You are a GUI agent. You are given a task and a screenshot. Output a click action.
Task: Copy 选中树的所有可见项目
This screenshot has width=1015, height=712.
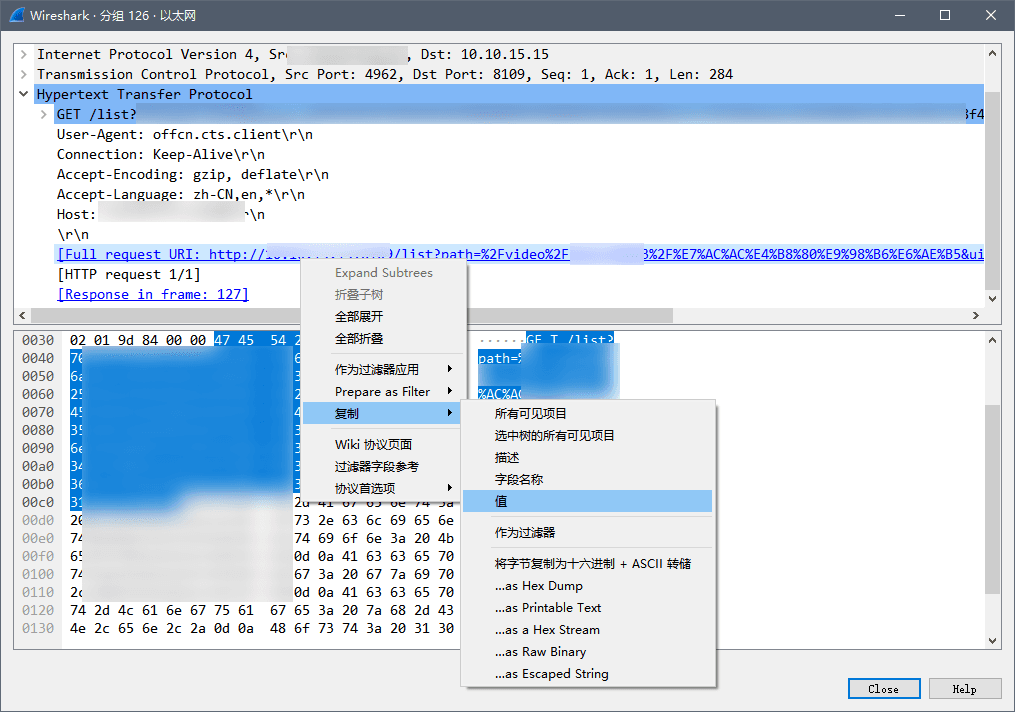pos(588,436)
